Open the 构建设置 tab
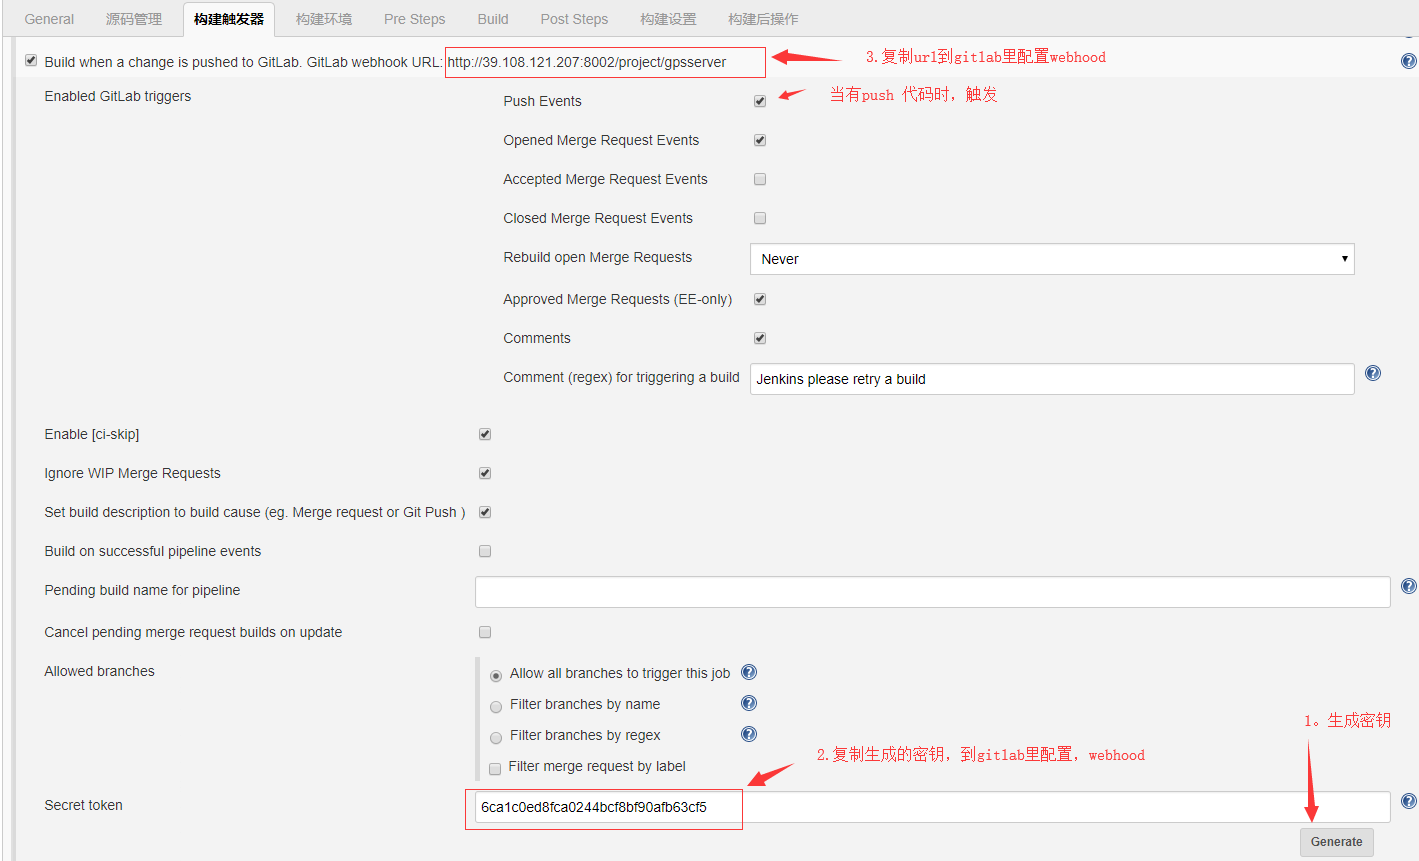This screenshot has width=1419, height=861. 668,19
